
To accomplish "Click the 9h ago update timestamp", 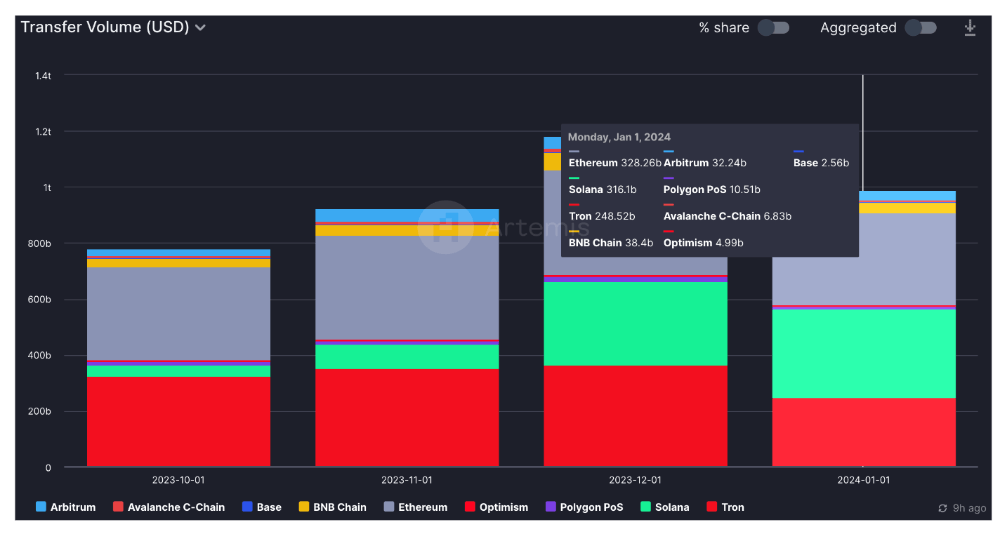I will [x=969, y=508].
